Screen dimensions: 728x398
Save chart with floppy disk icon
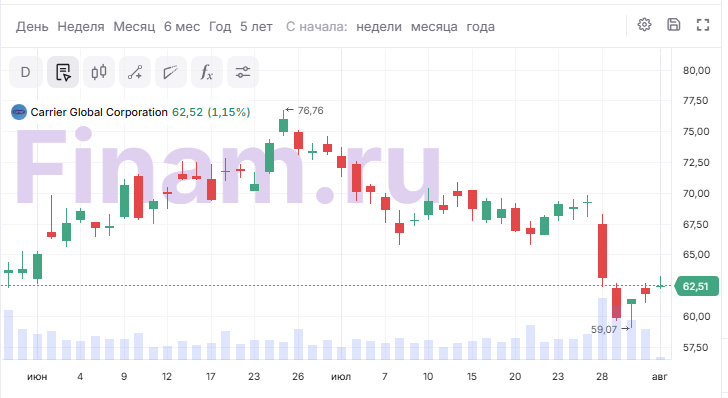[674, 25]
